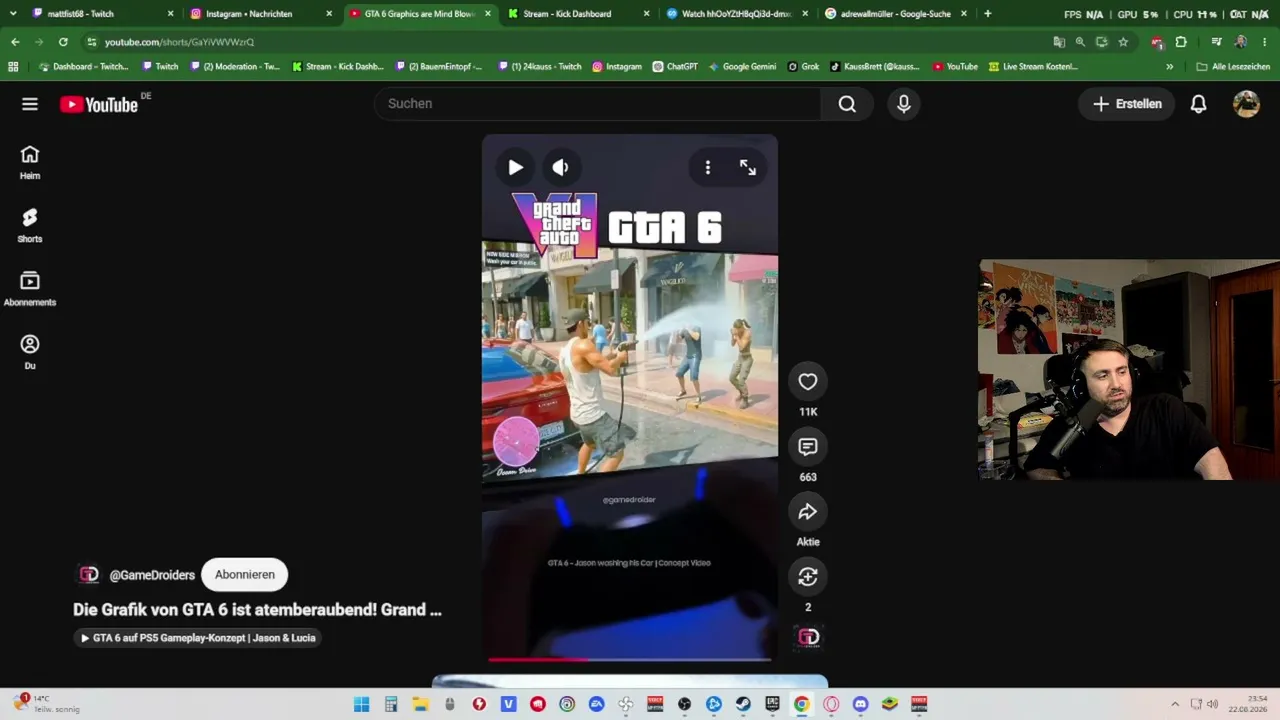Open the ChatGPT bookmark

[675, 67]
